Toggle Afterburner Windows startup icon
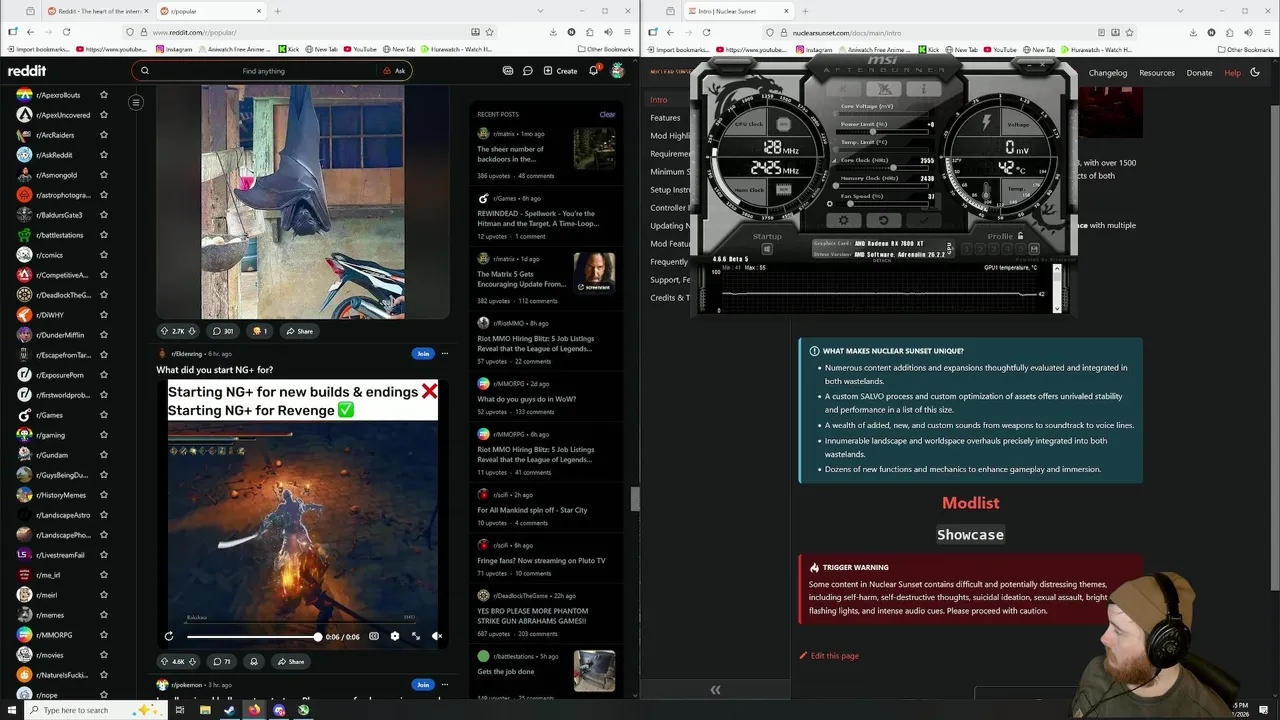 click(767, 249)
